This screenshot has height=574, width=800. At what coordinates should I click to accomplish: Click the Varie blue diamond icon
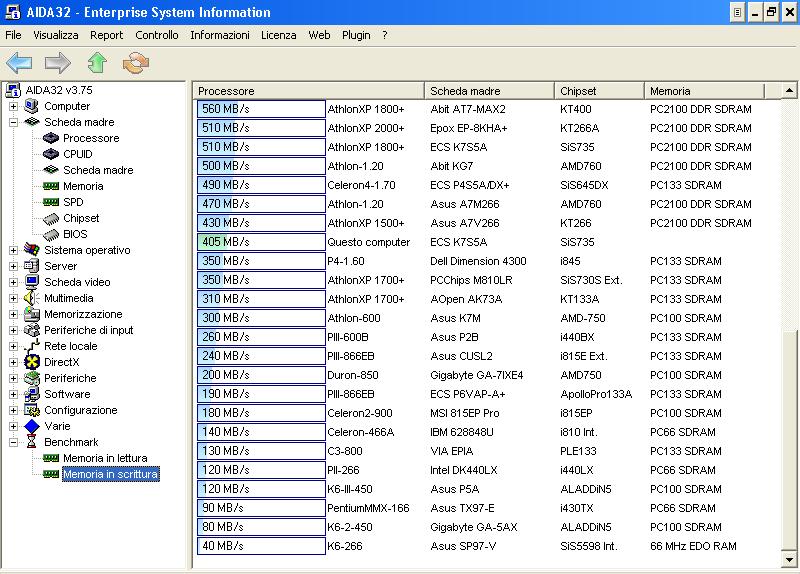pyautogui.click(x=32, y=426)
